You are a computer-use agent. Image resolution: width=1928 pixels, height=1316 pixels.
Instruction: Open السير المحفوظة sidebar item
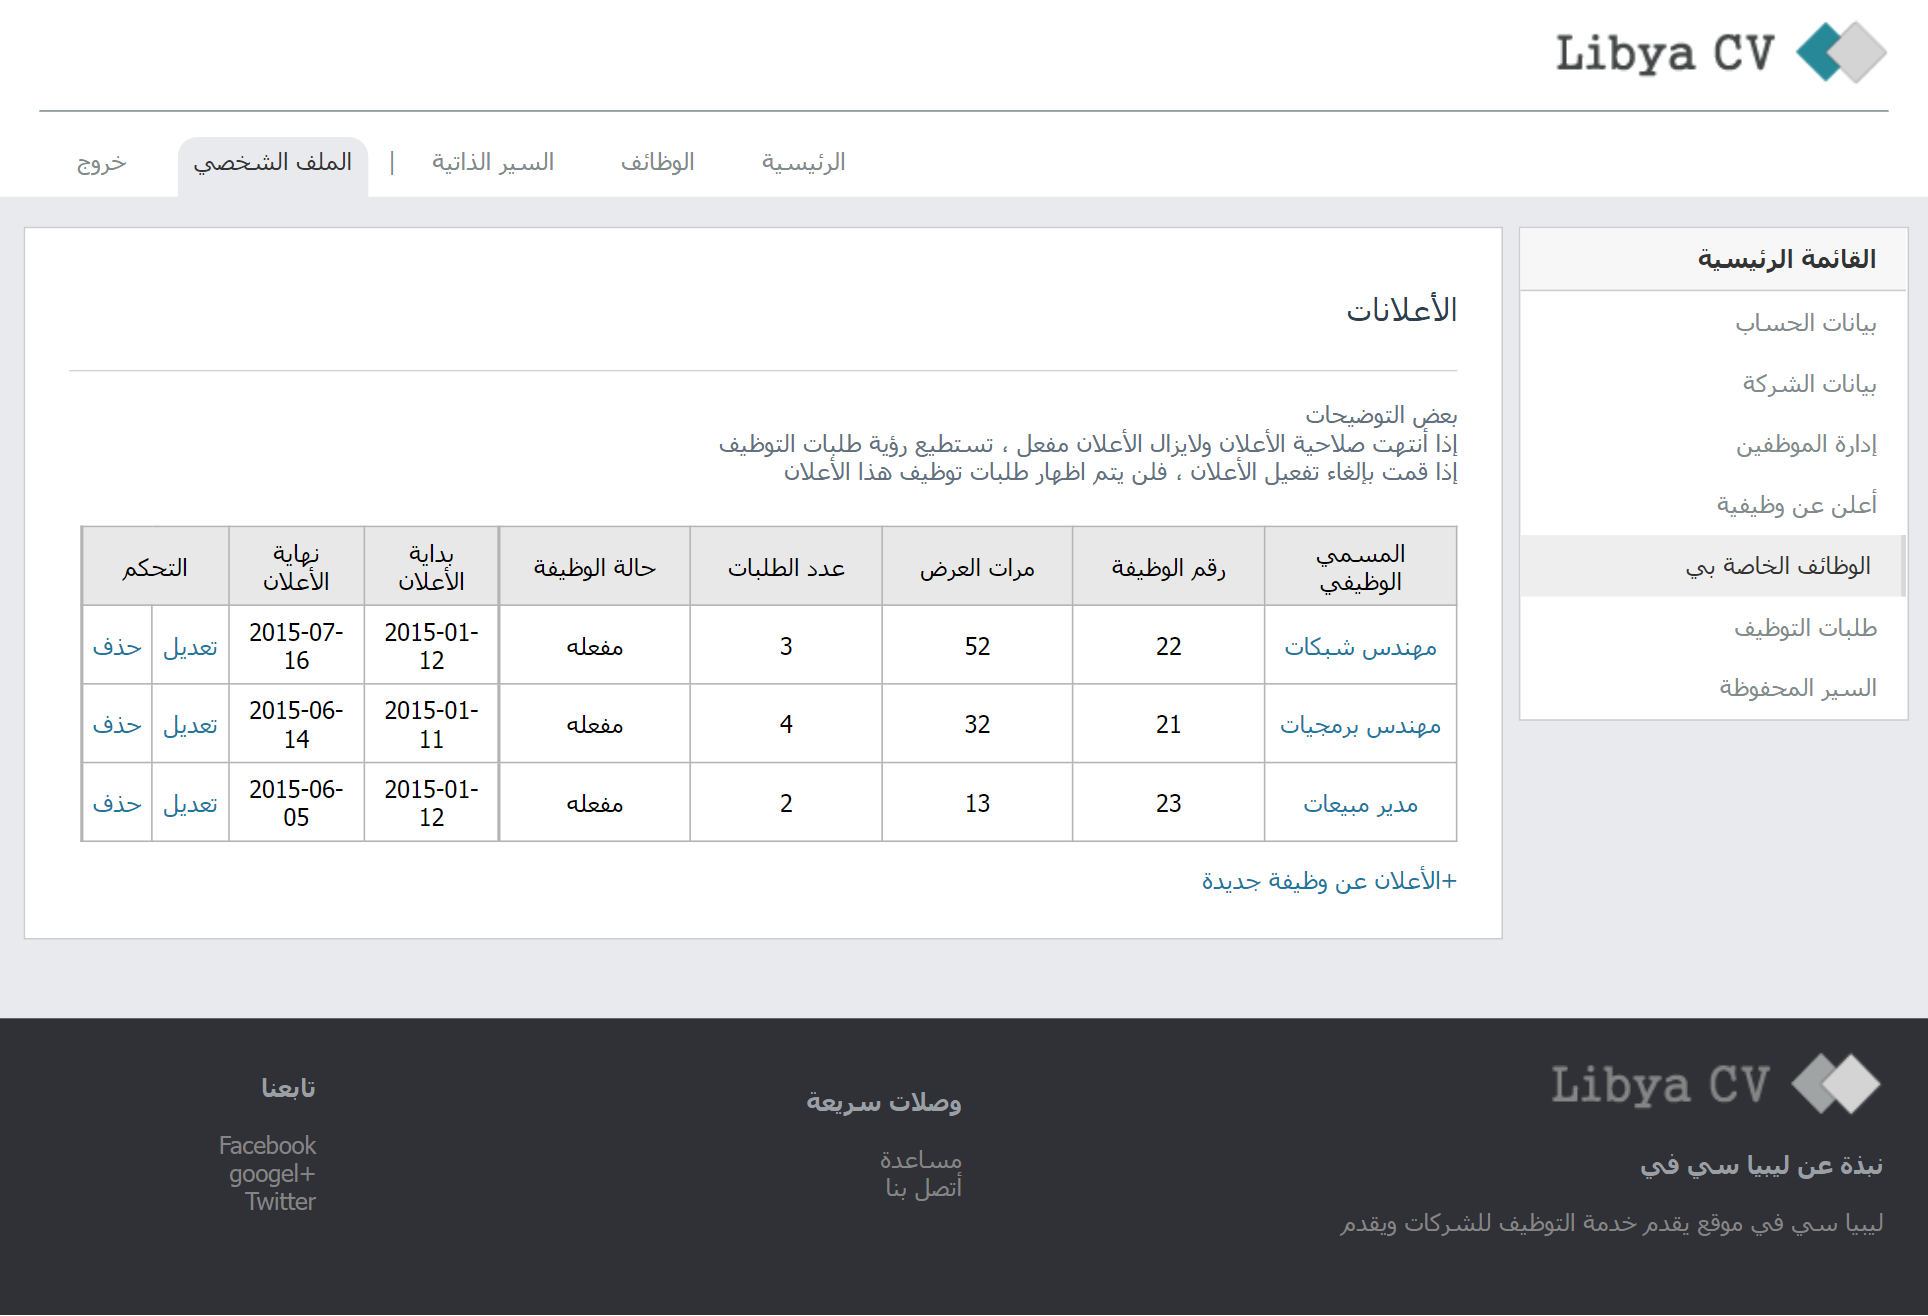tap(1797, 688)
